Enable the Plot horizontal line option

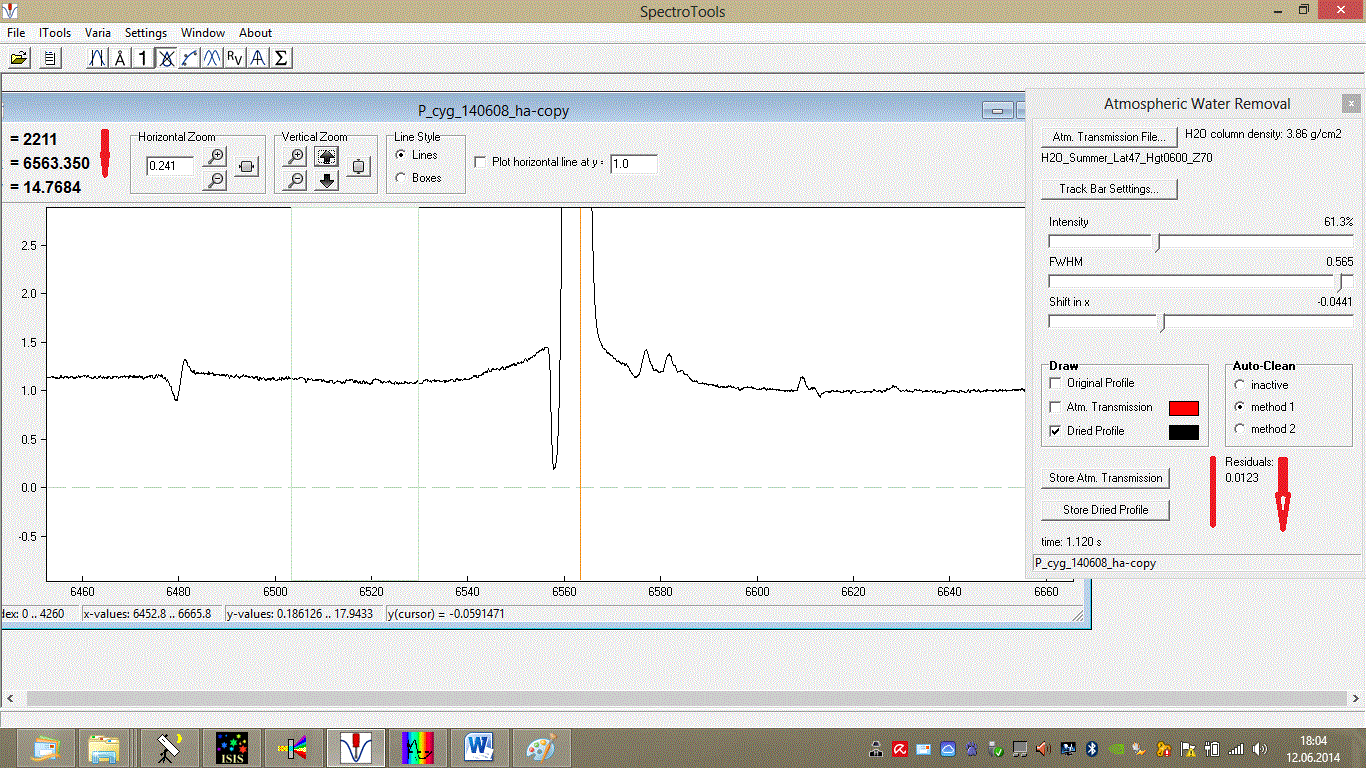(x=480, y=162)
